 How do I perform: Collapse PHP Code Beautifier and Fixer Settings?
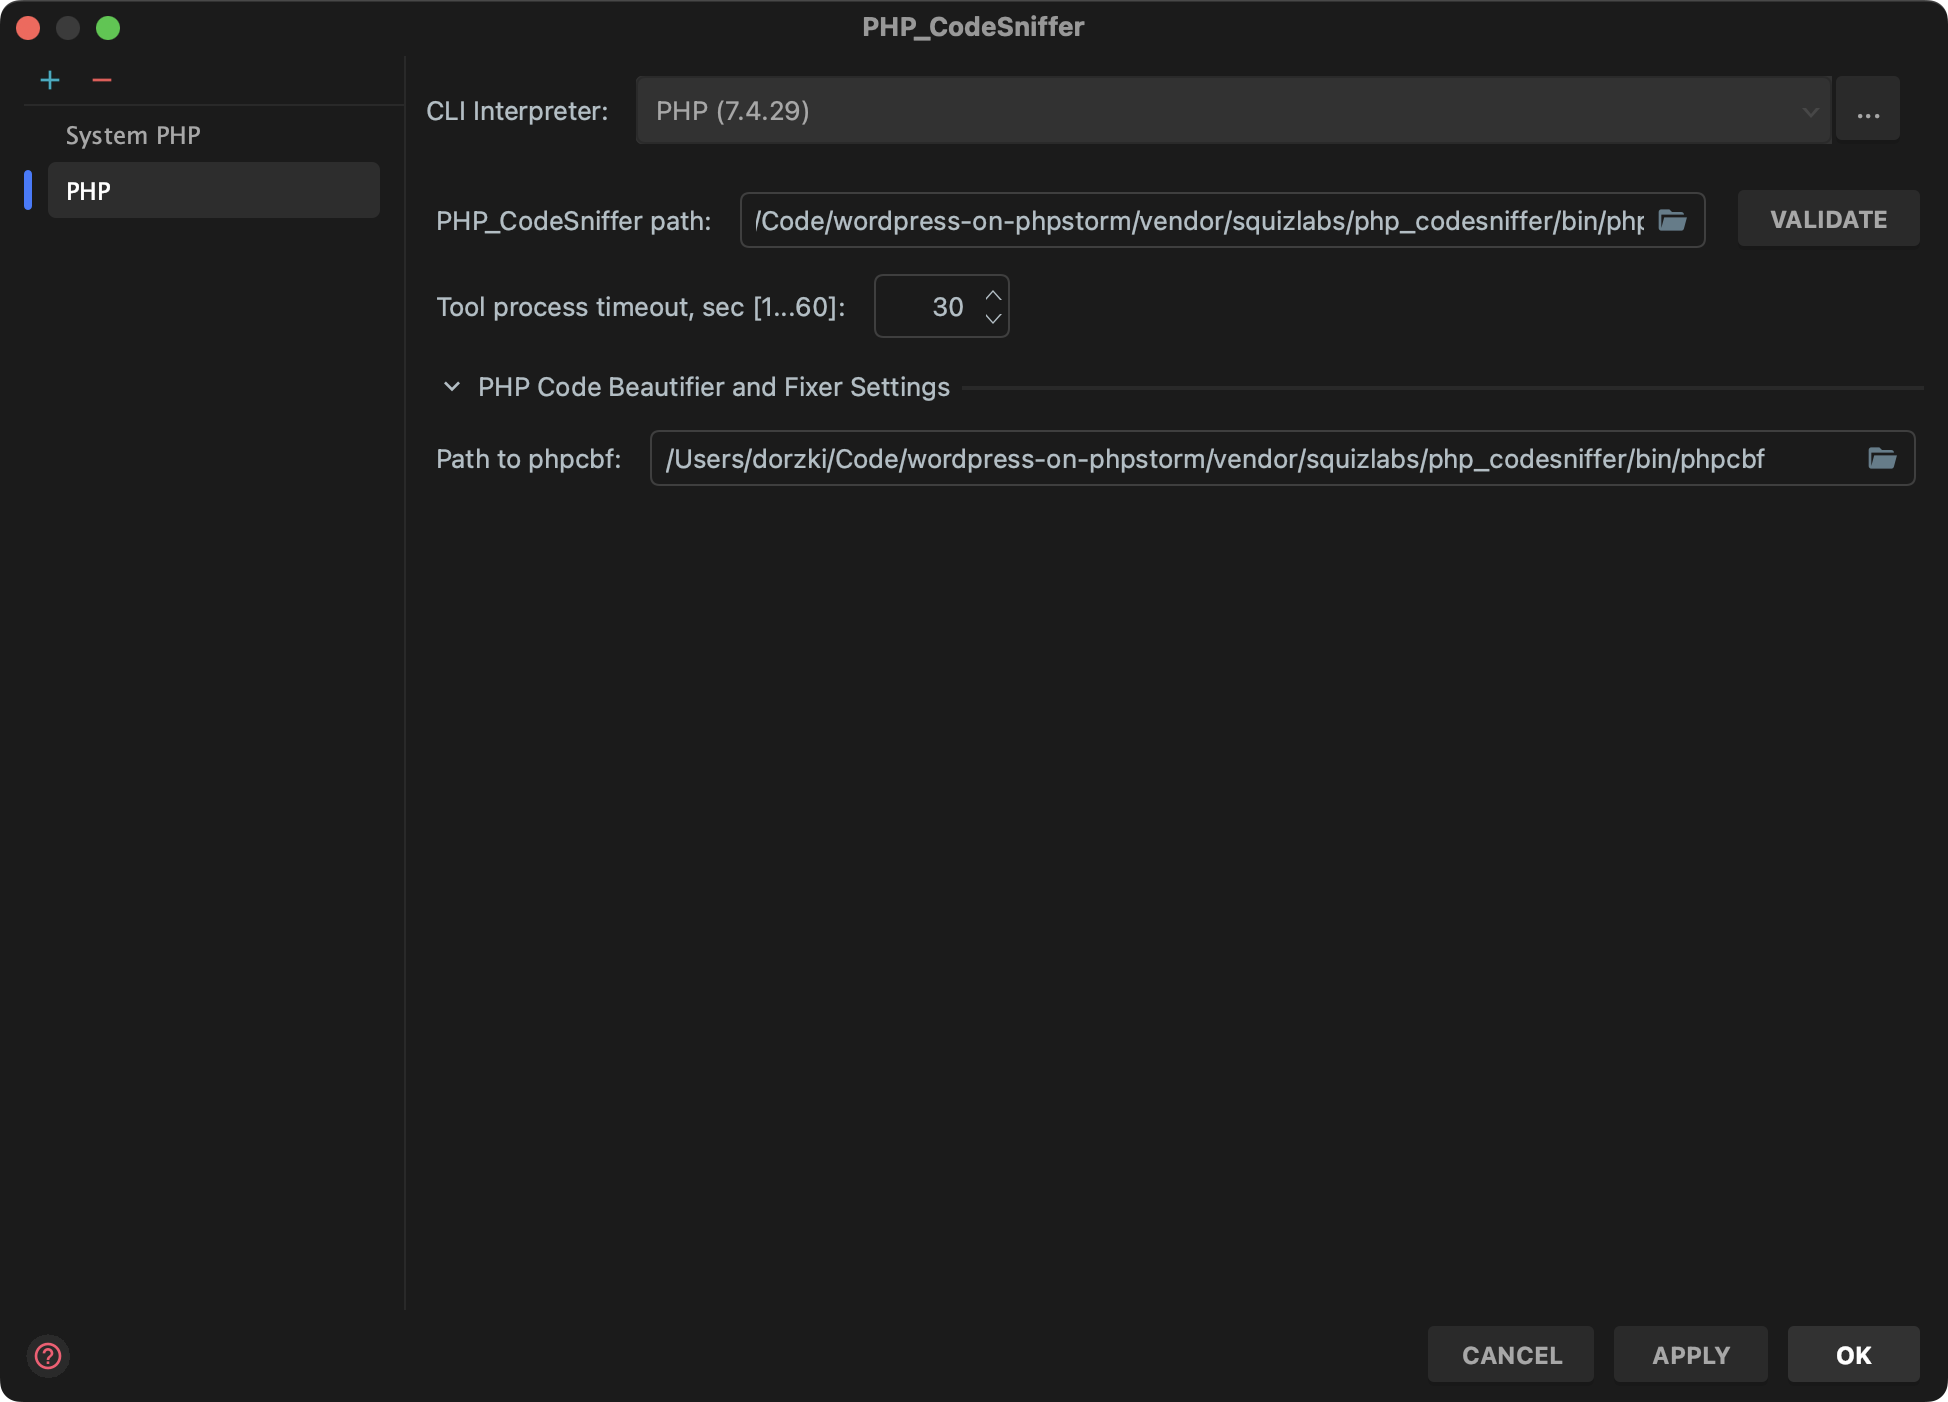point(452,387)
